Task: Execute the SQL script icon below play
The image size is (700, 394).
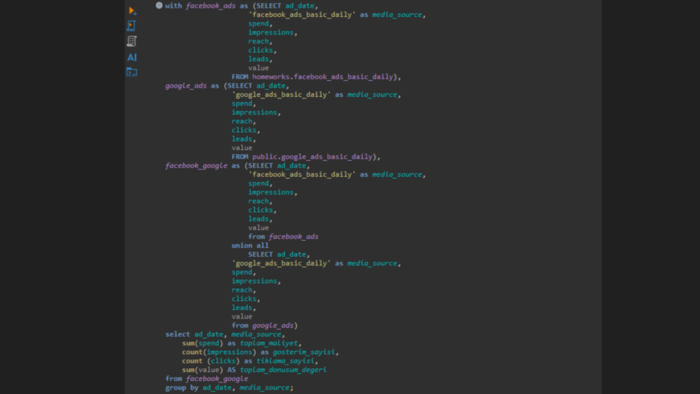Action: [131, 26]
